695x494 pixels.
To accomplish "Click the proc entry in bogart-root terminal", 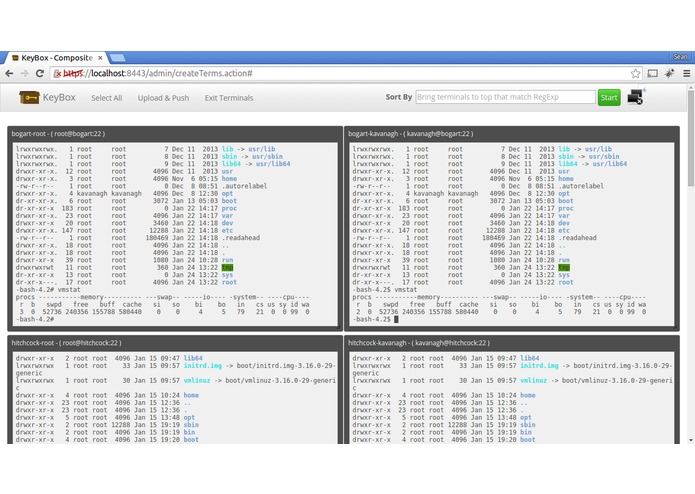I will (229, 208).
